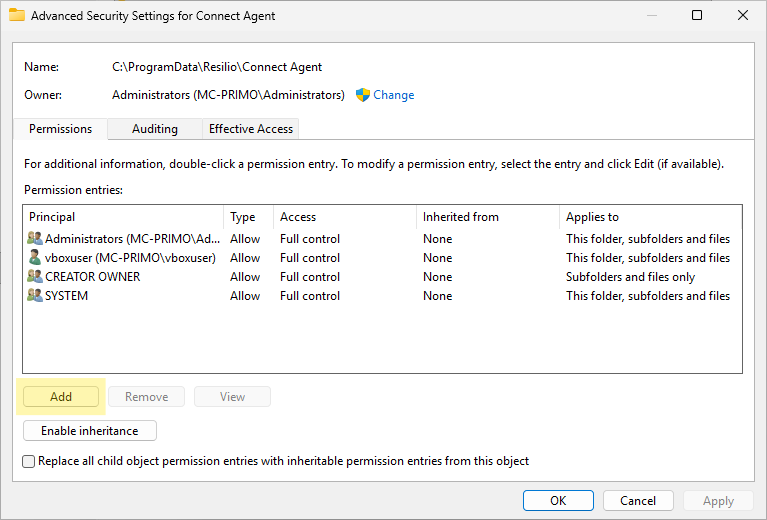
Task: Click the Change owner link
Action: (x=393, y=95)
